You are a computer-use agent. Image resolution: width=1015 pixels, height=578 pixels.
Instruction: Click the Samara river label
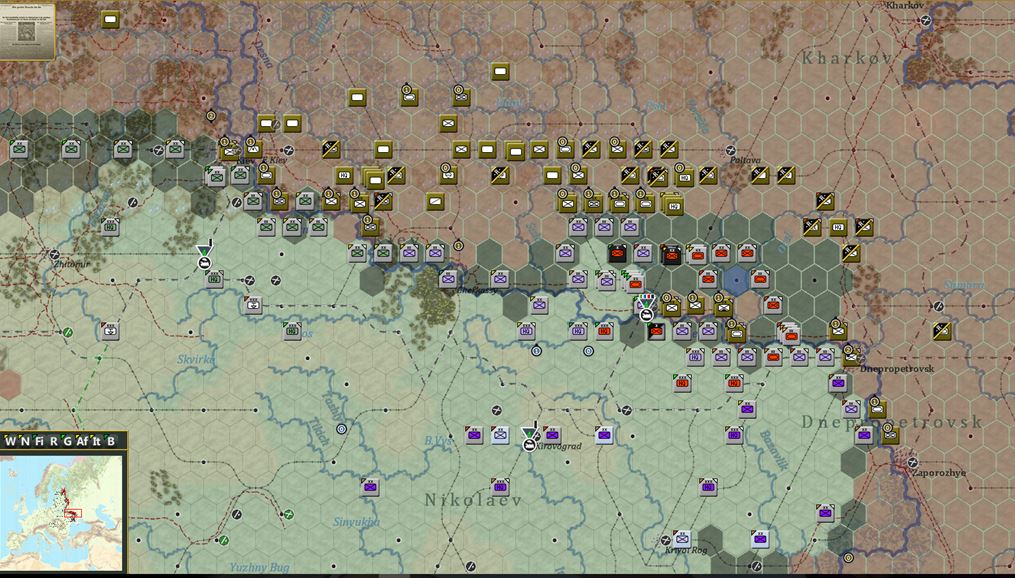(965, 285)
